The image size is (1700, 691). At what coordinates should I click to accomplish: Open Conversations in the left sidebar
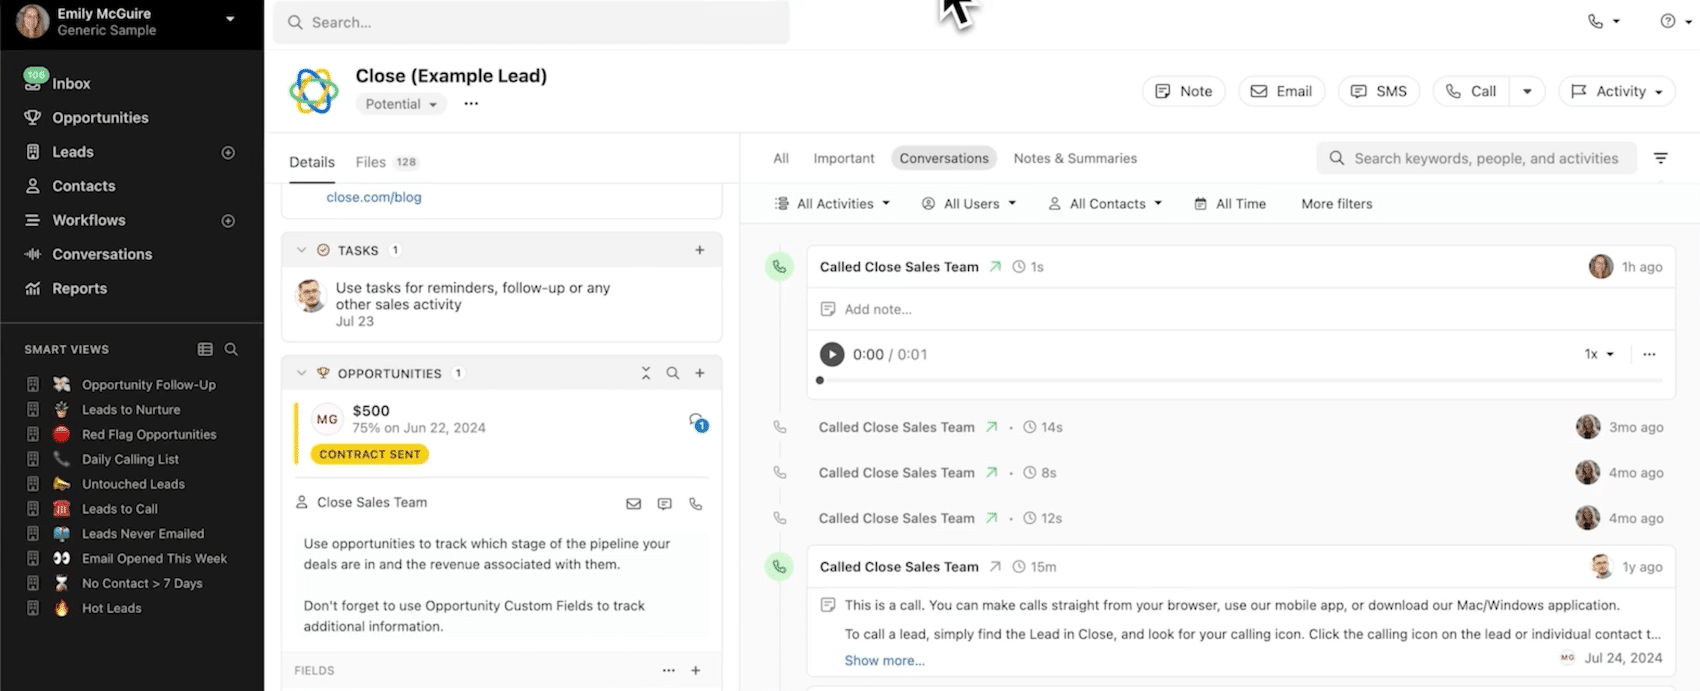point(102,254)
